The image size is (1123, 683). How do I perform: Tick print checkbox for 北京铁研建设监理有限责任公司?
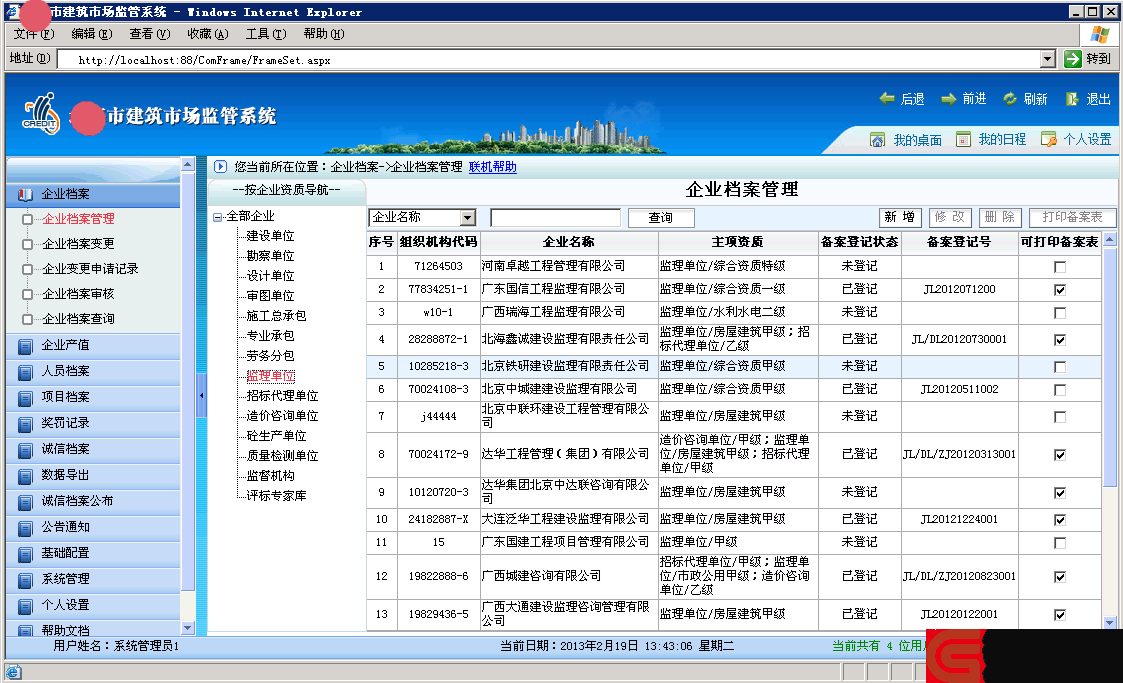(x=1060, y=367)
